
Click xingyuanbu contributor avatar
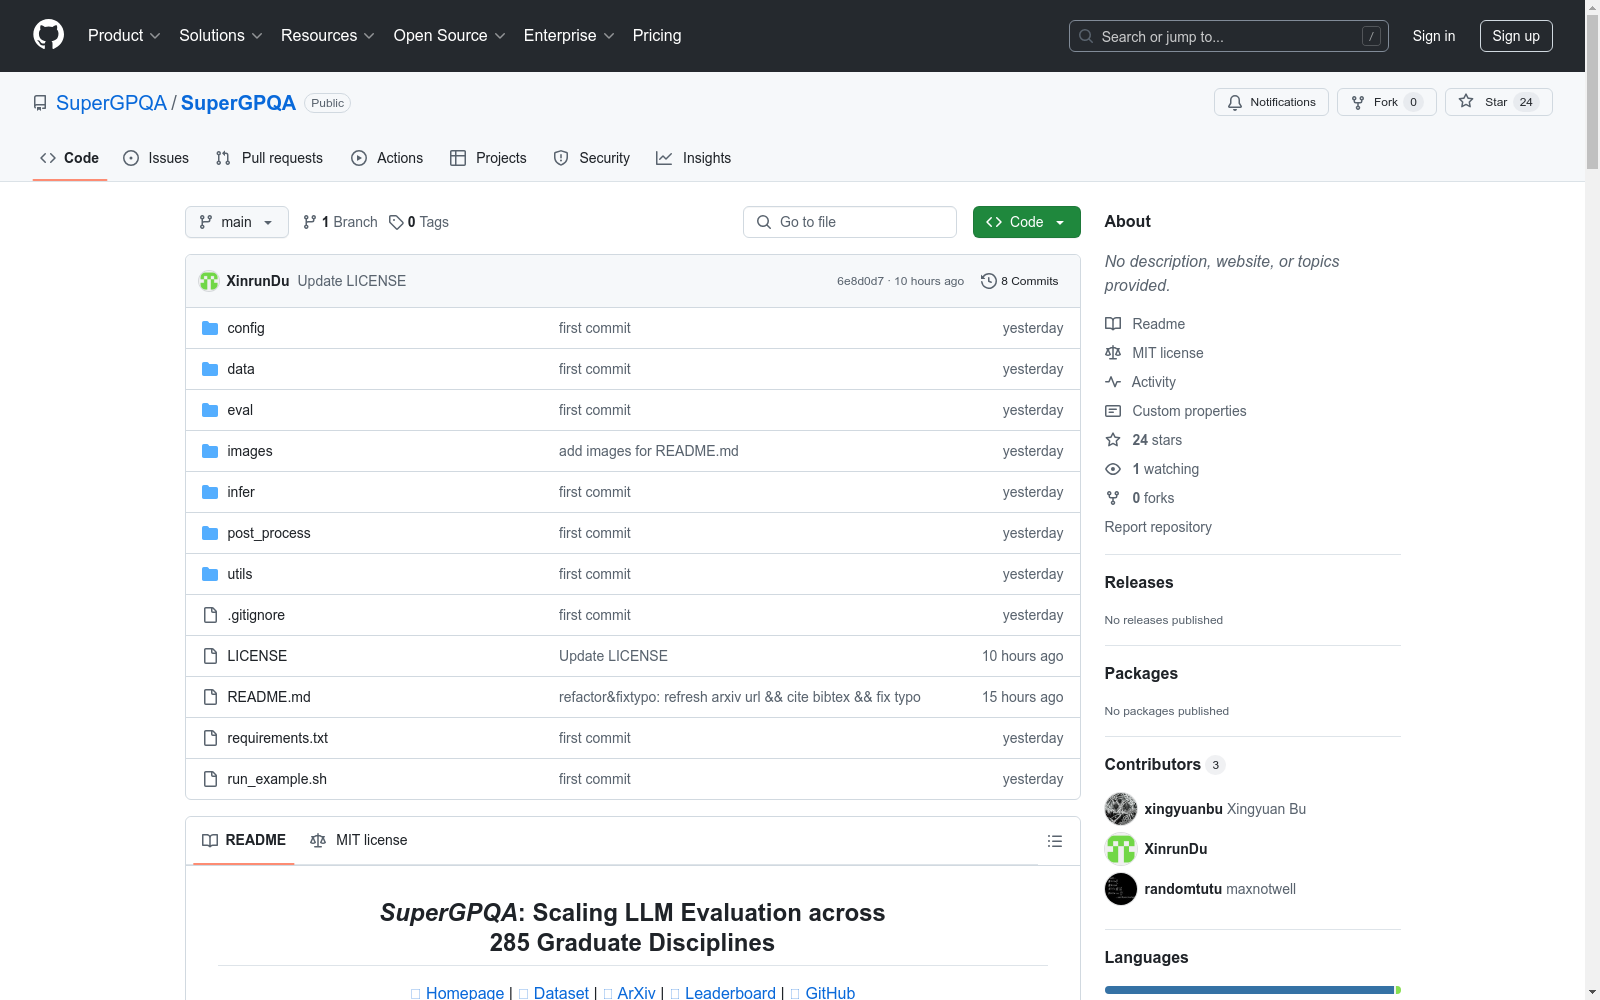pos(1120,809)
